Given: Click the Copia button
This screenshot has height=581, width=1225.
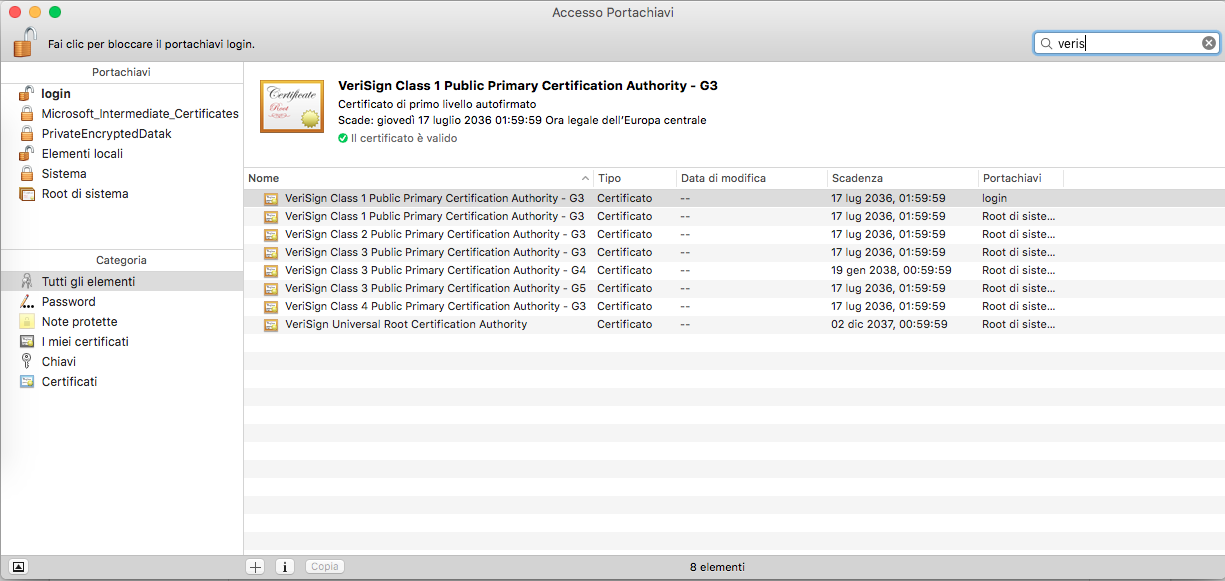Looking at the screenshot, I should click(325, 566).
